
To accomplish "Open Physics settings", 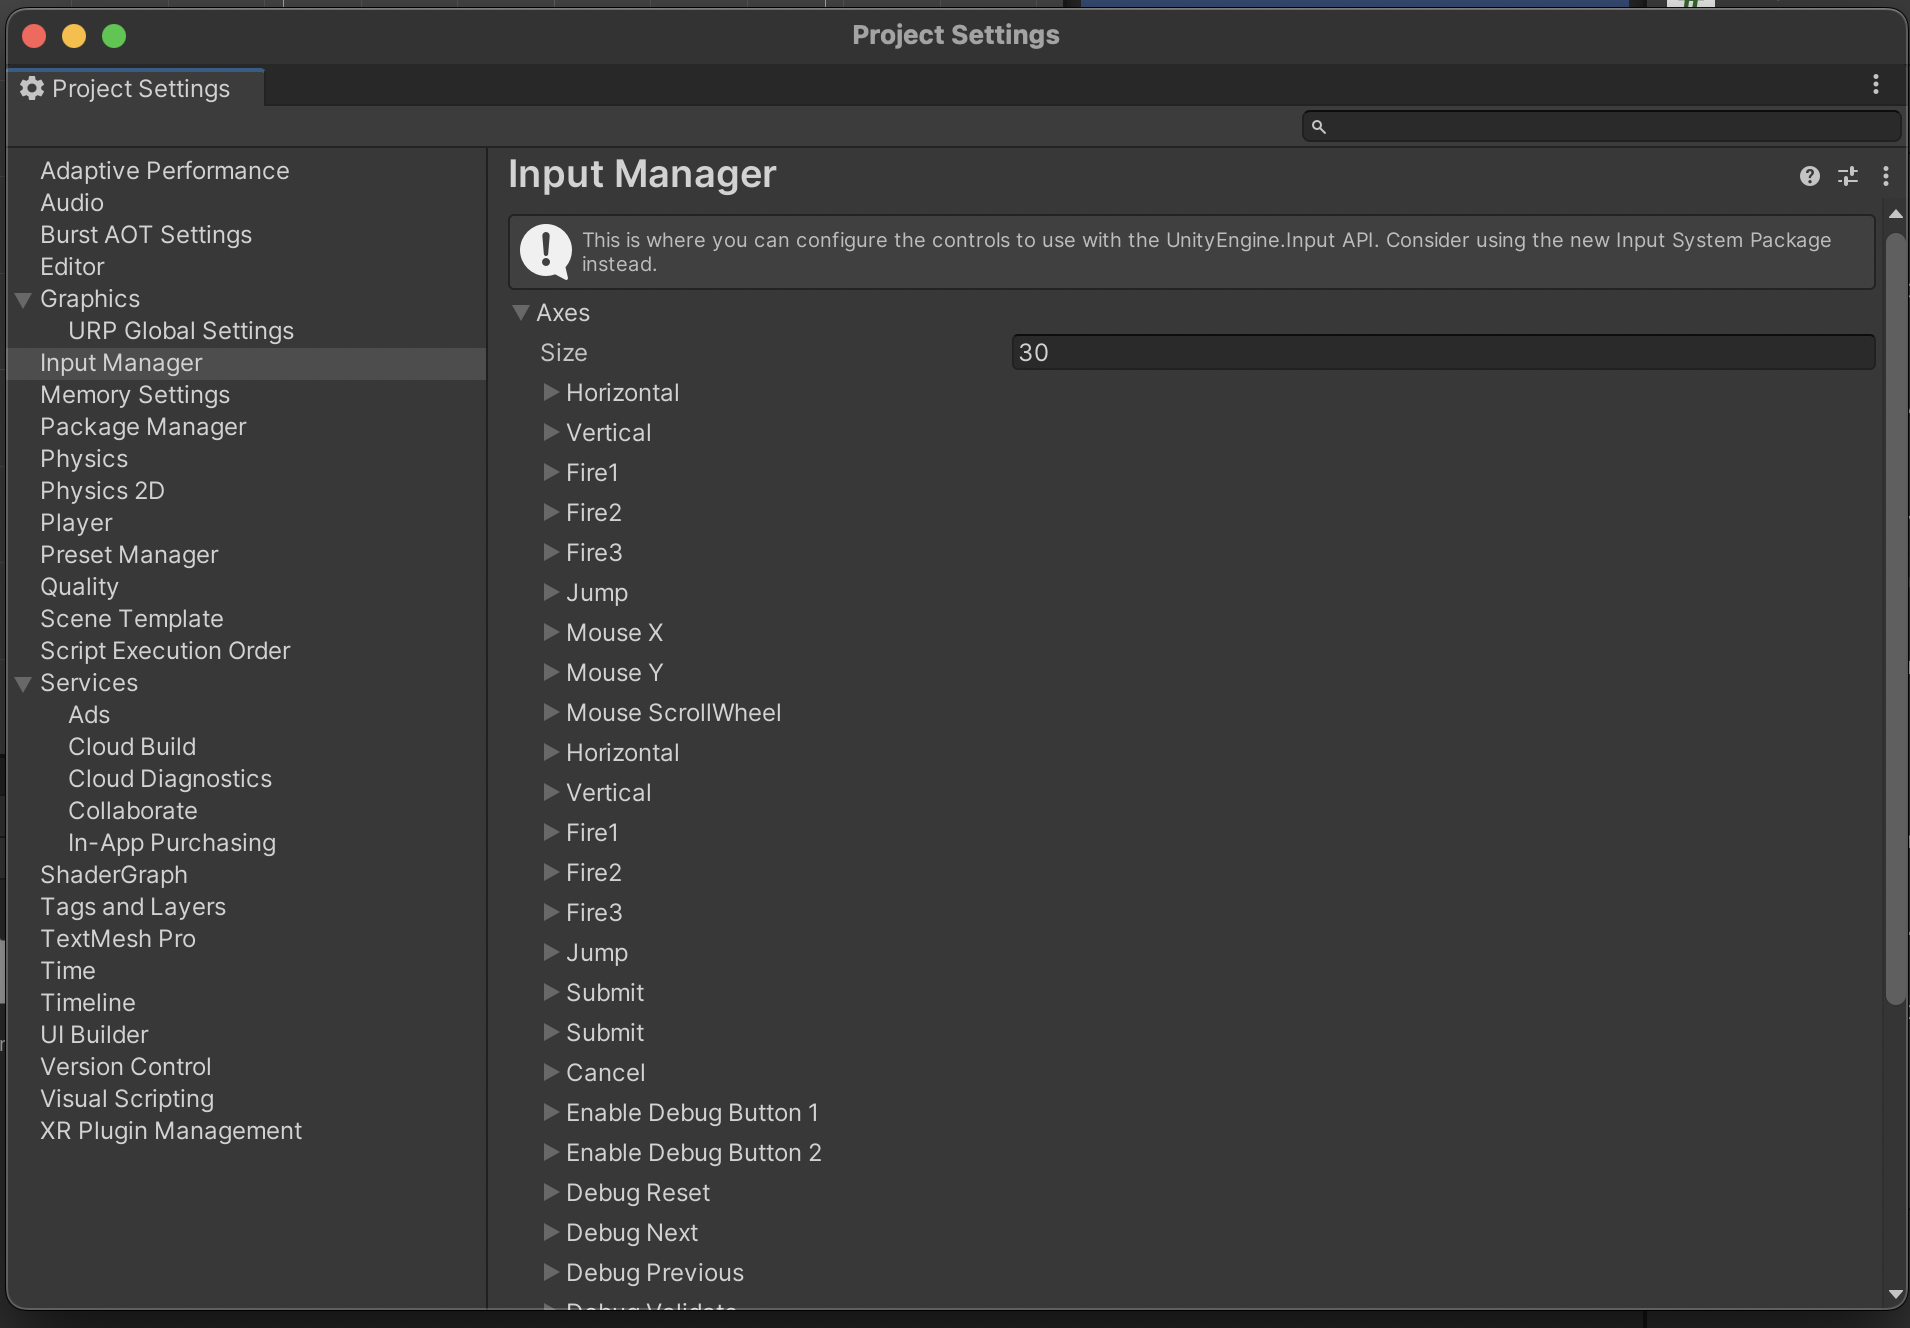I will [x=84, y=459].
